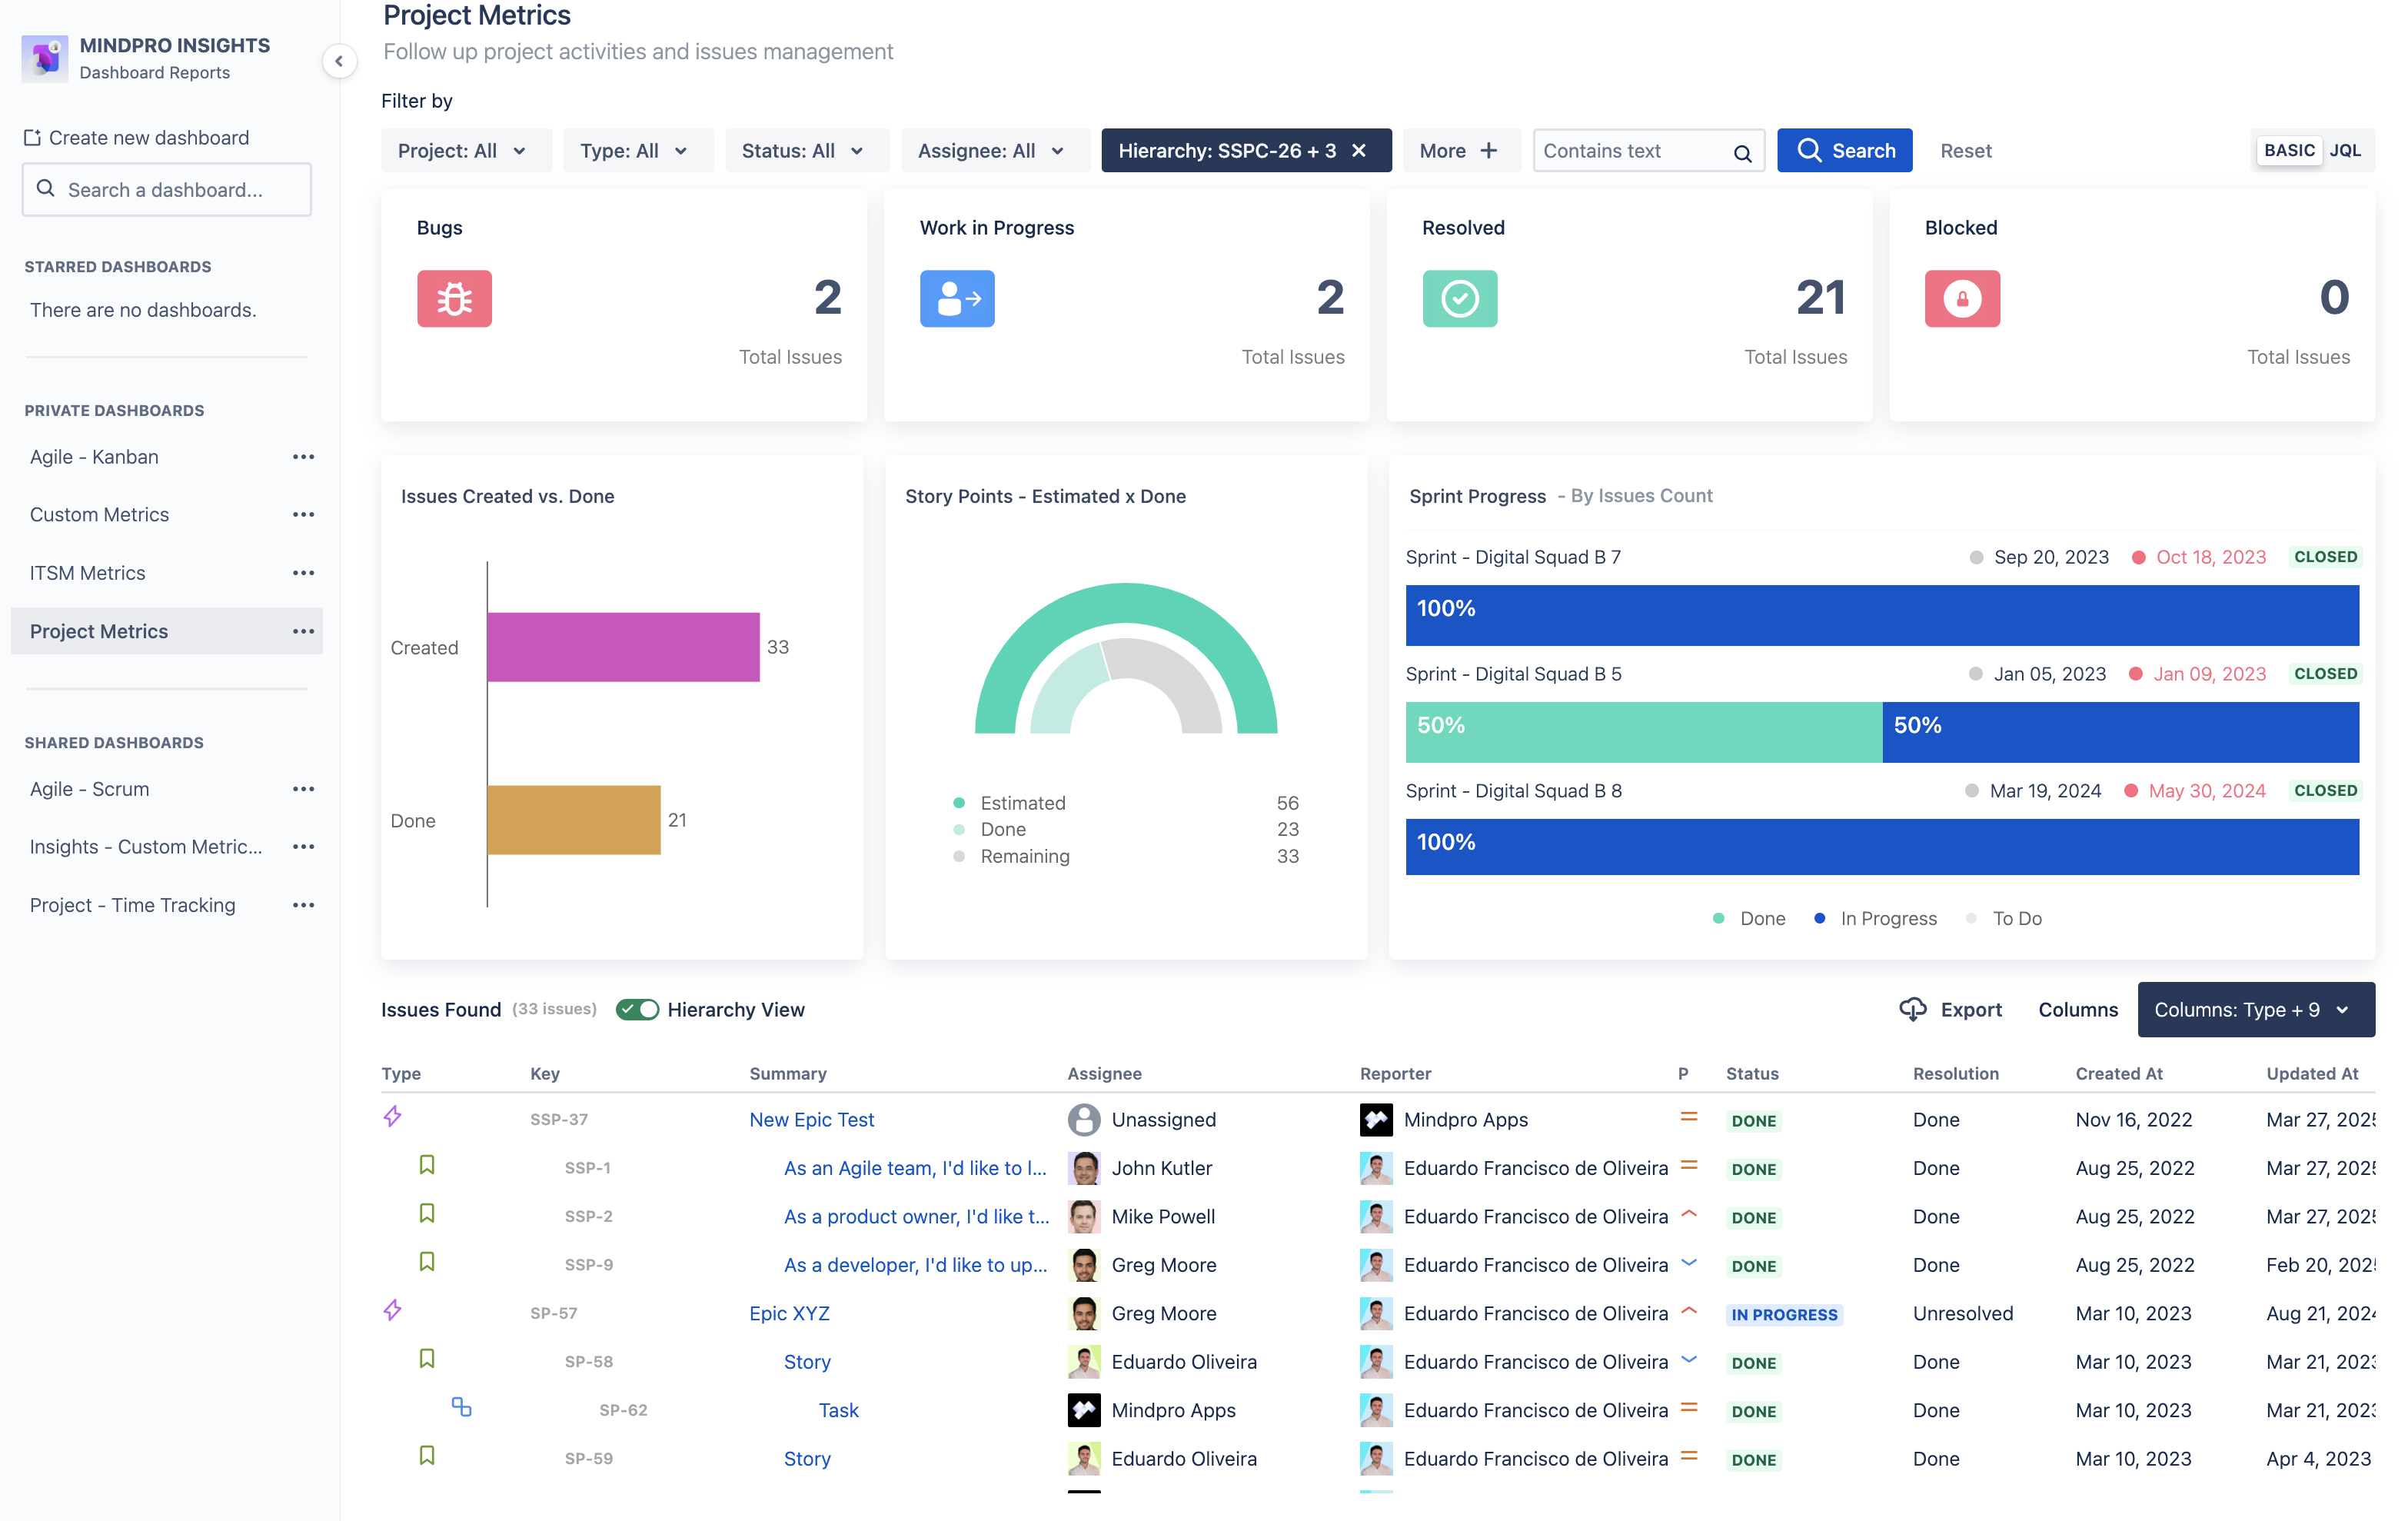Toggle the Hierarchy View switch
The image size is (2408, 1521).
click(x=637, y=1009)
